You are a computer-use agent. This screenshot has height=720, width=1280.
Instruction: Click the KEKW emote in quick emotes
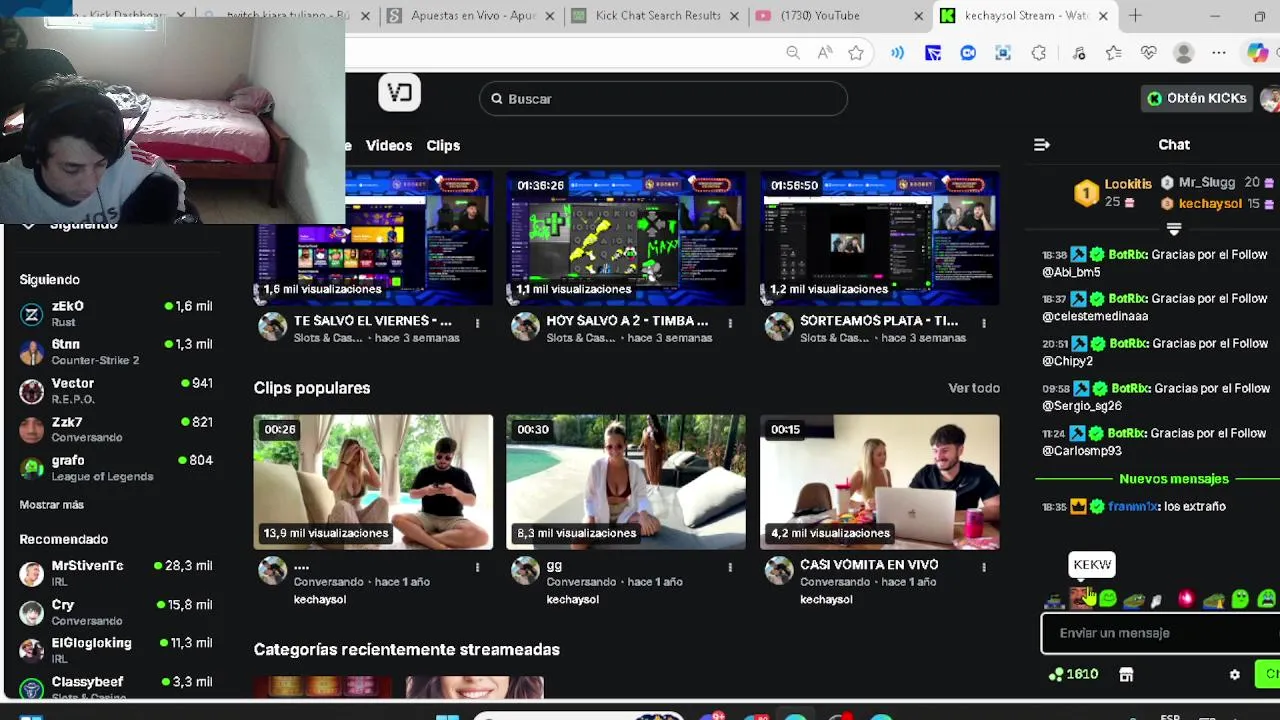click(1080, 599)
